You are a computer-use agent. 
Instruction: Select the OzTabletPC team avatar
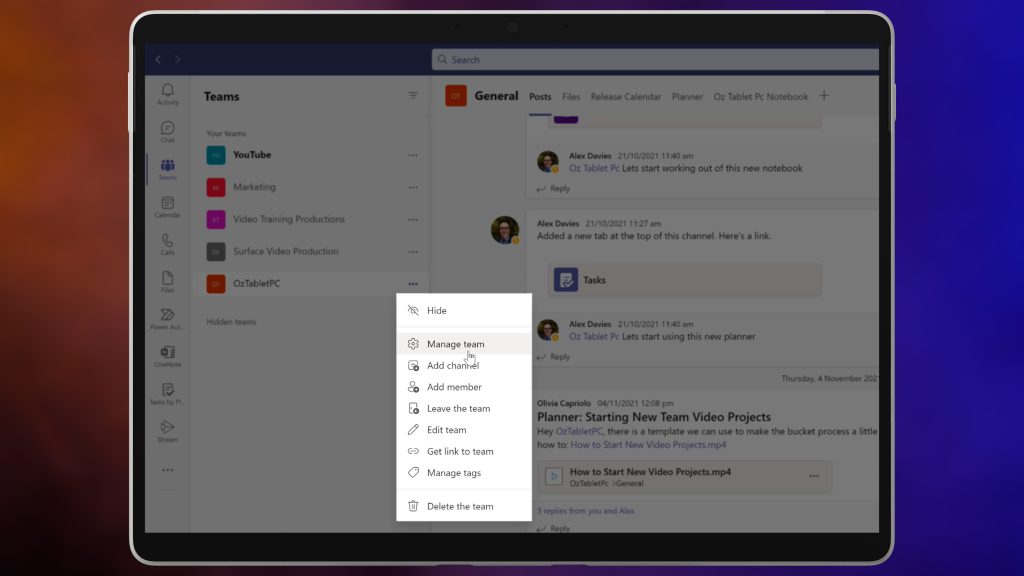tap(216, 283)
